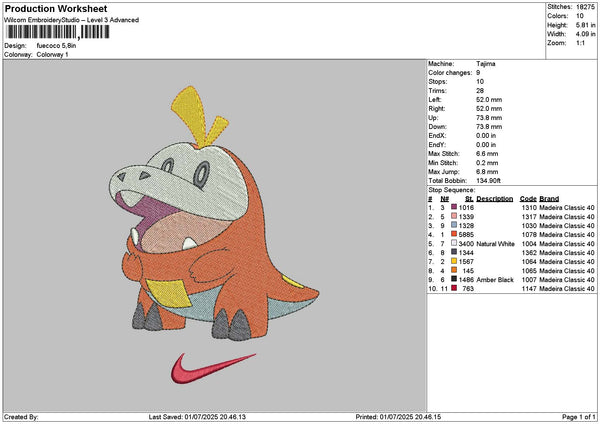Select the 'N#' column header
Image resolution: width=600 pixels, height=424 pixels.
(444, 199)
